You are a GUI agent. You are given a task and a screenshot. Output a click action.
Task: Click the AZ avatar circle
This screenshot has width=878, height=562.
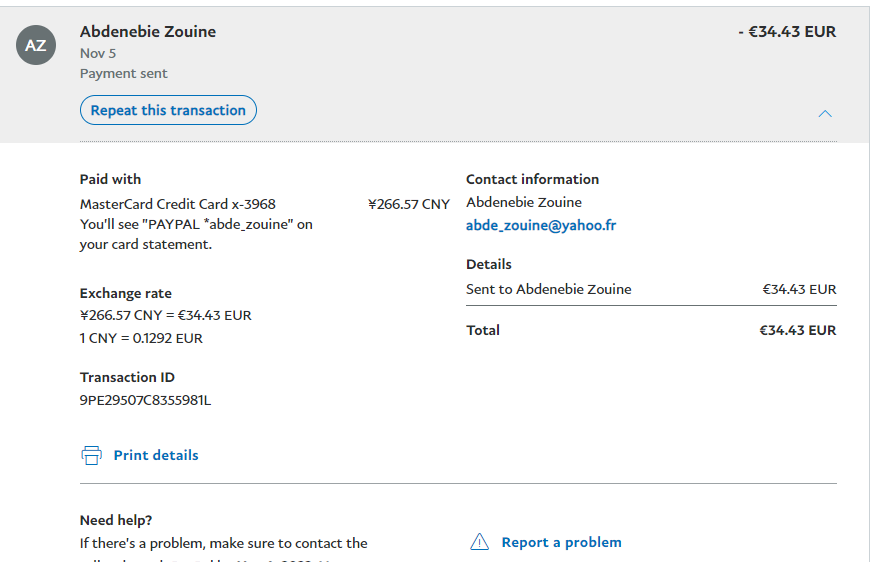(36, 46)
